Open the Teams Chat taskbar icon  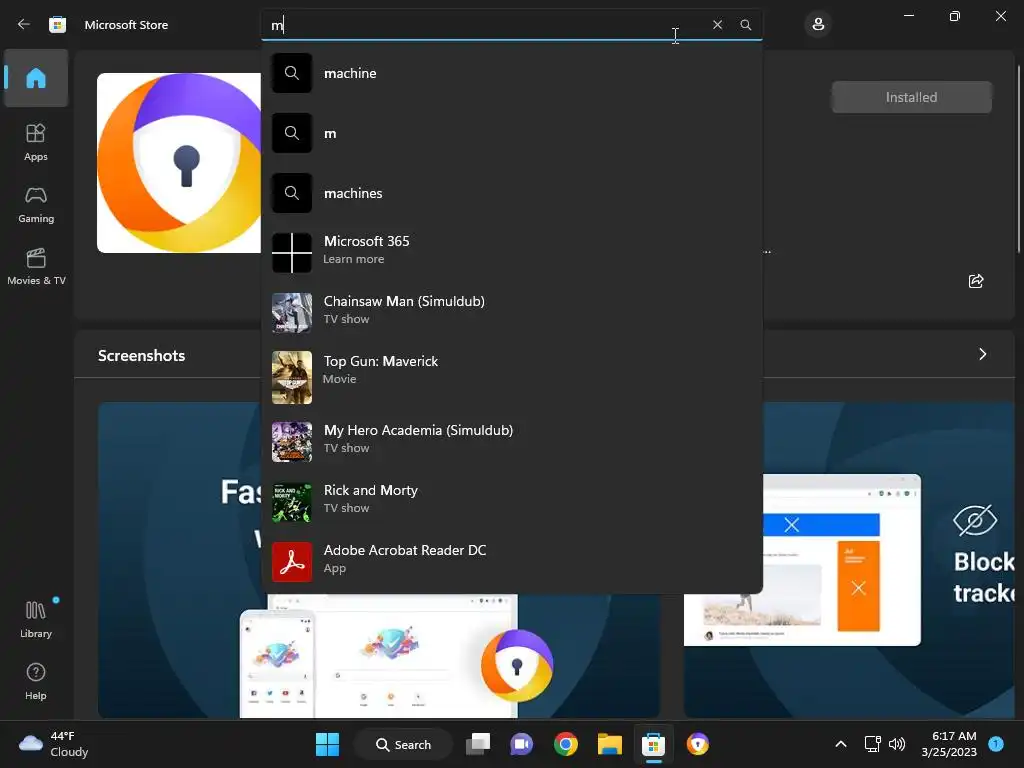522,744
